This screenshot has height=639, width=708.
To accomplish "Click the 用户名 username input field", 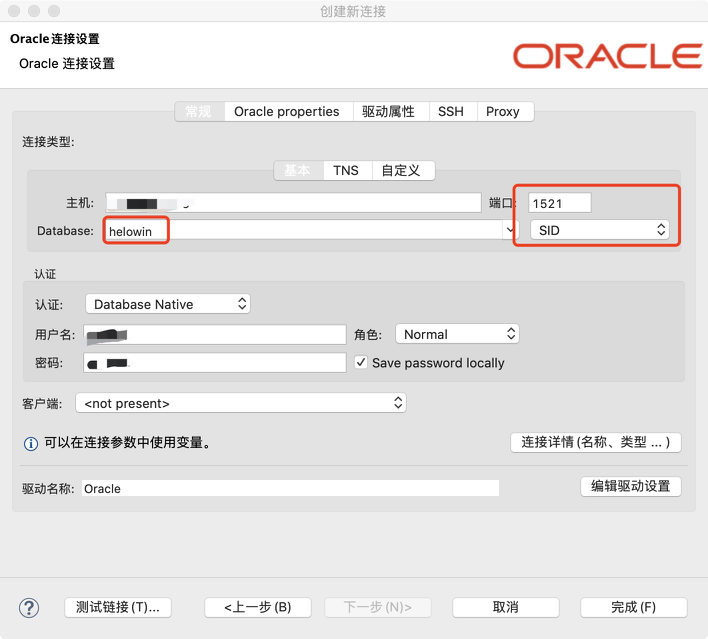I will pyautogui.click(x=215, y=335).
